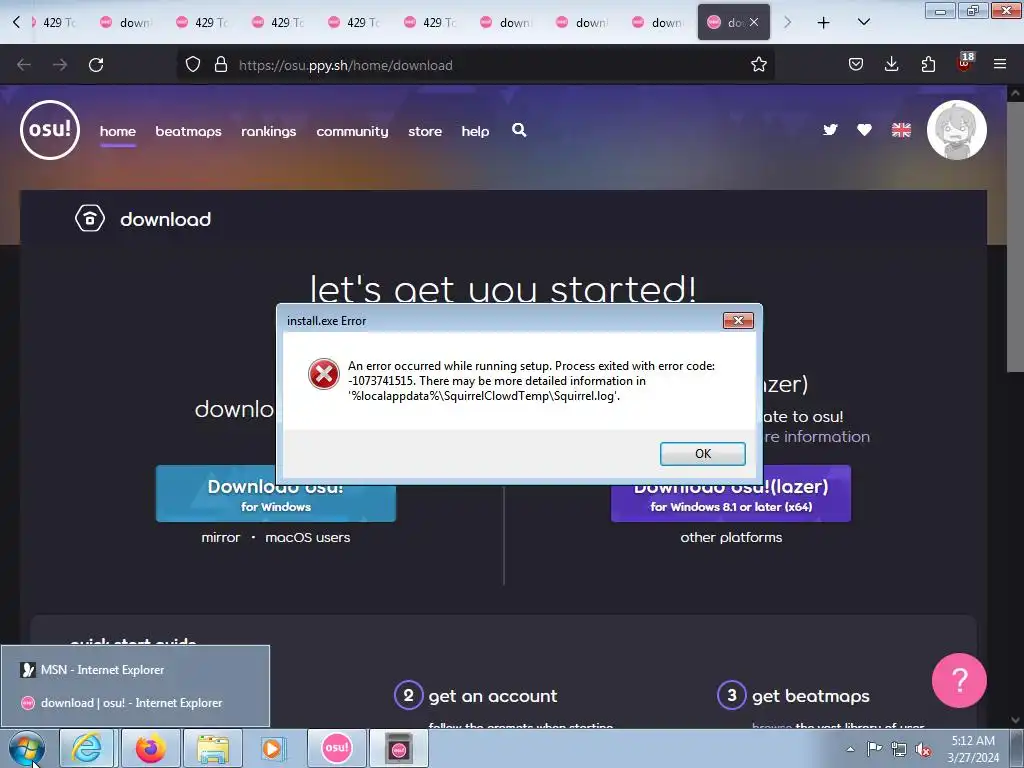Click the heart support icon

[x=864, y=130]
